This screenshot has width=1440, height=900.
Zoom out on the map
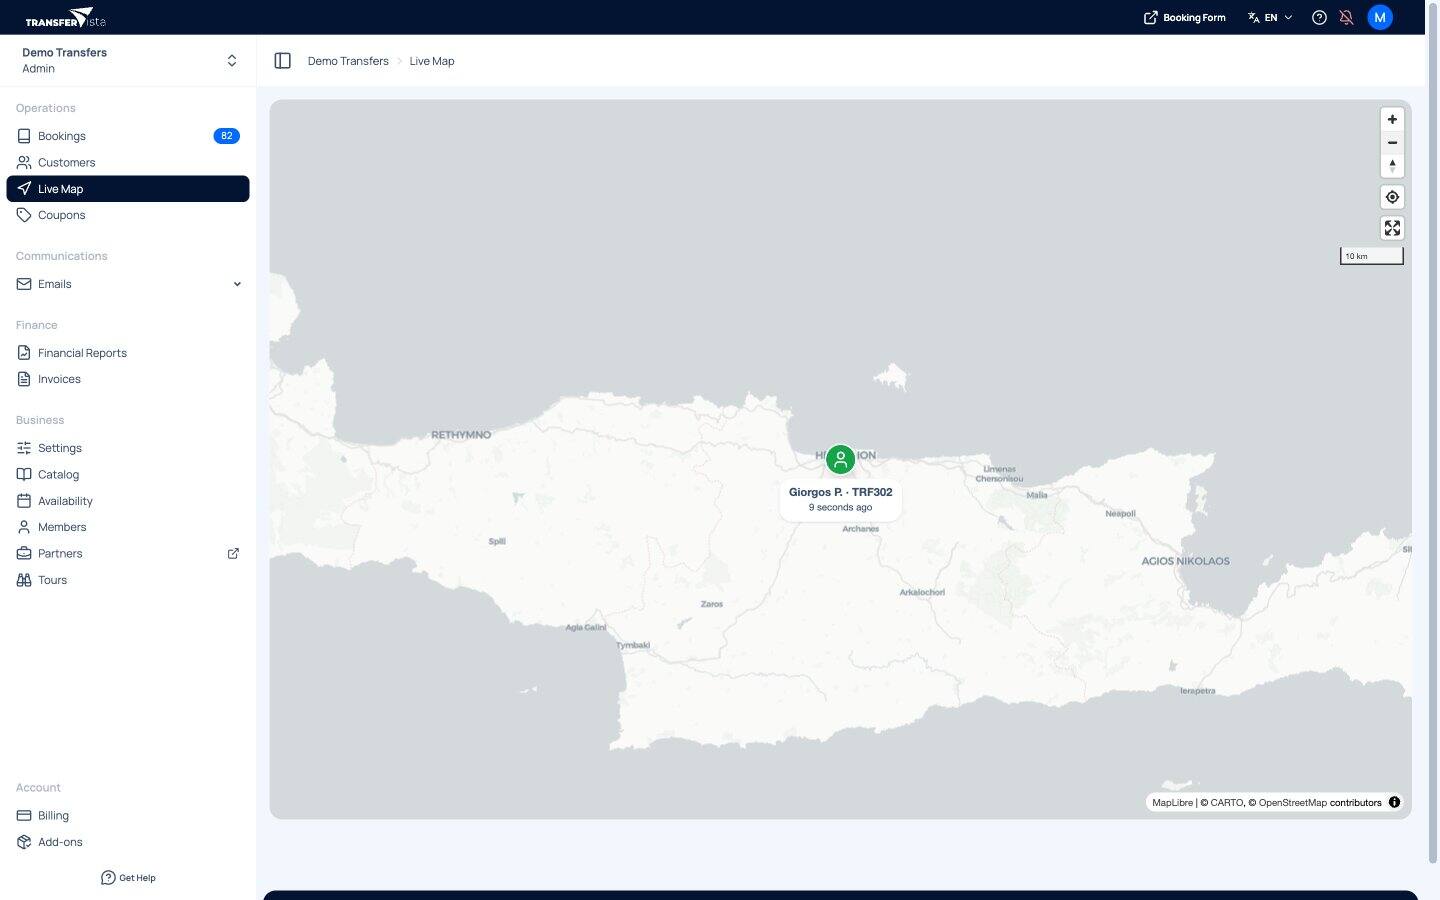point(1392,143)
